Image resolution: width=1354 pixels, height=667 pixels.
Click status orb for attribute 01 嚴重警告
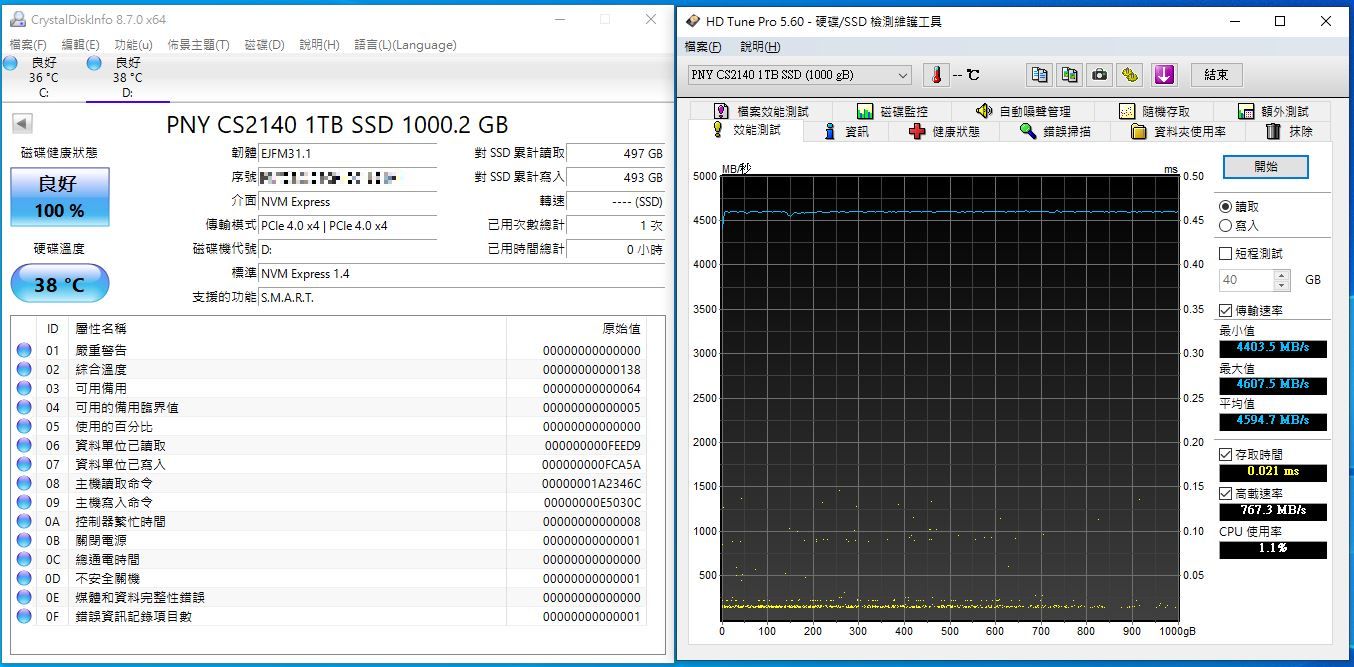click(24, 351)
